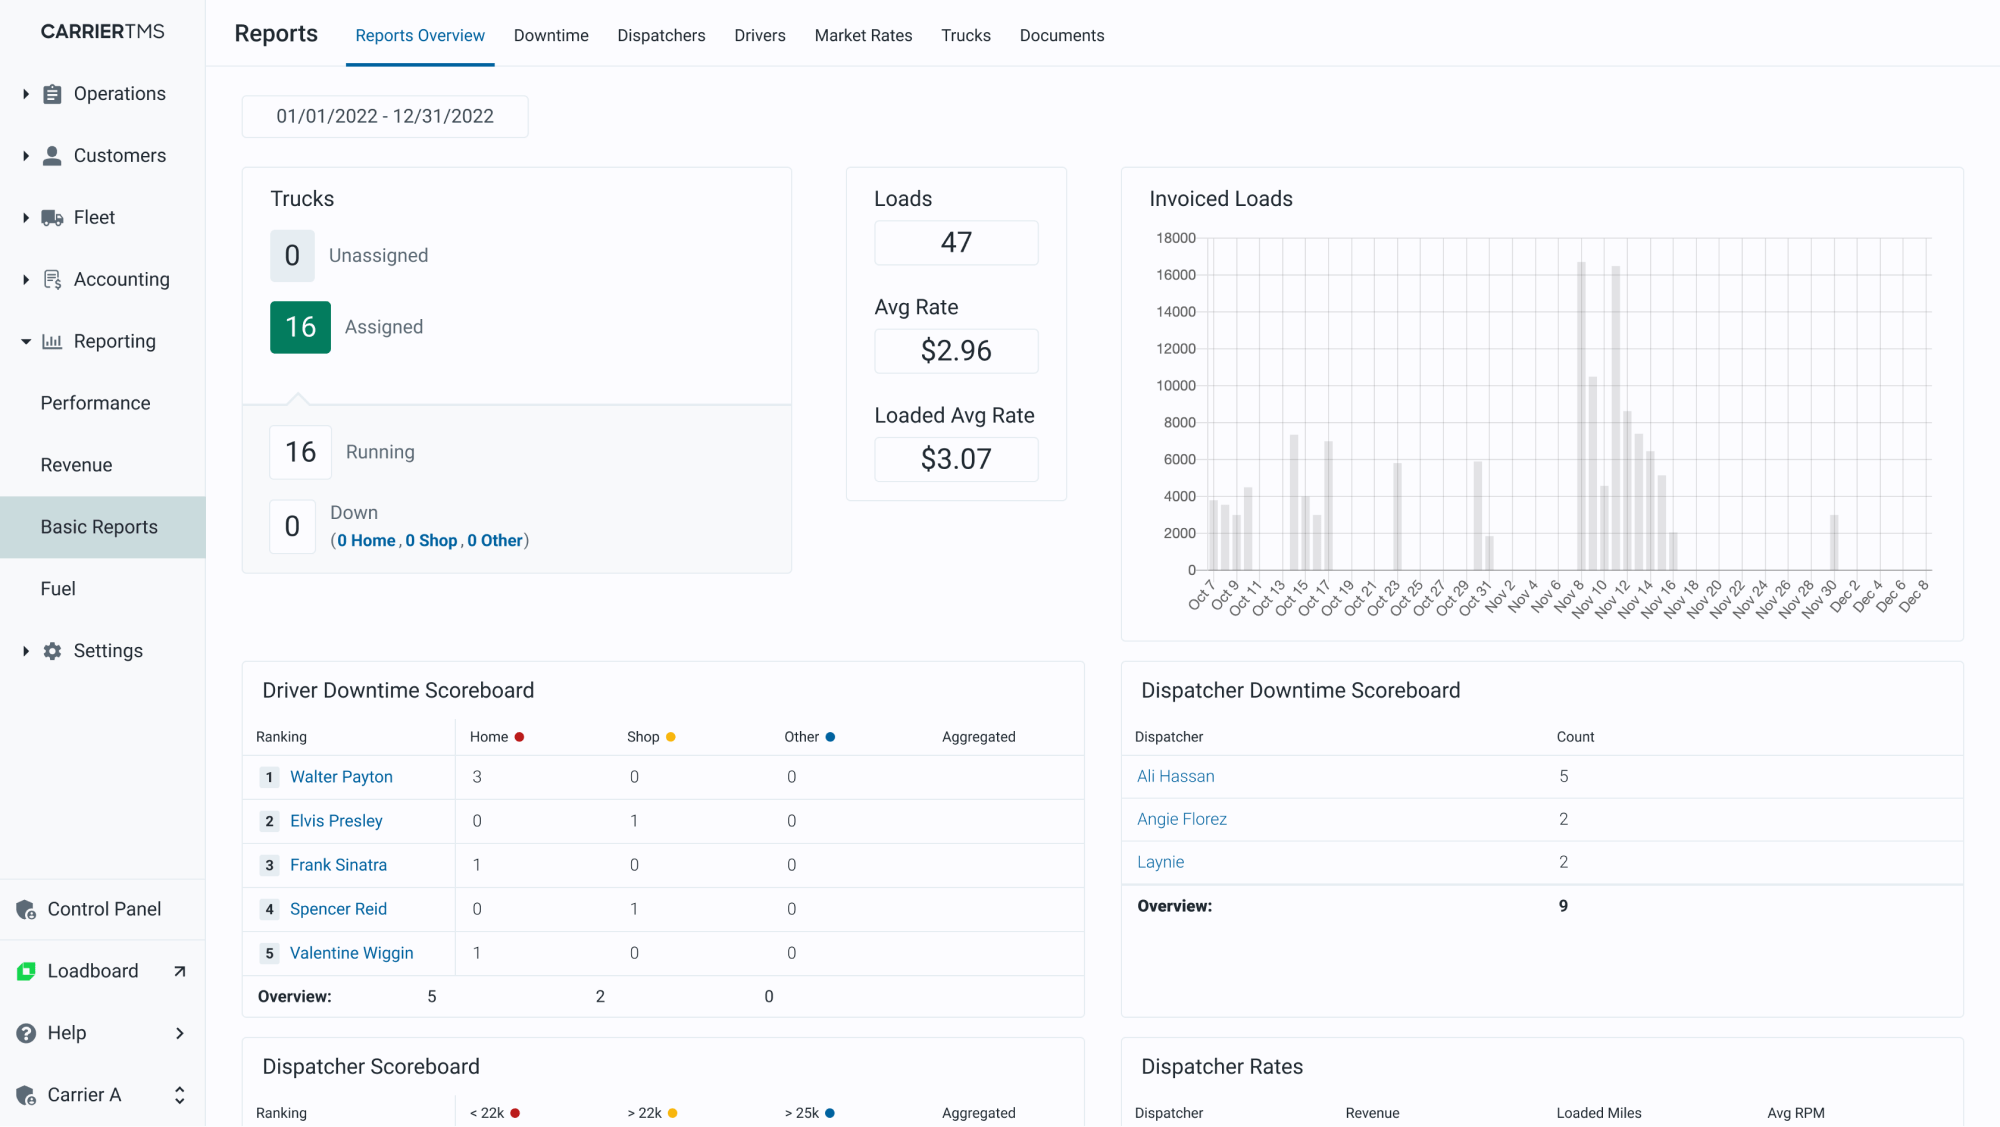
Task: Select the date range input field
Action: click(385, 115)
